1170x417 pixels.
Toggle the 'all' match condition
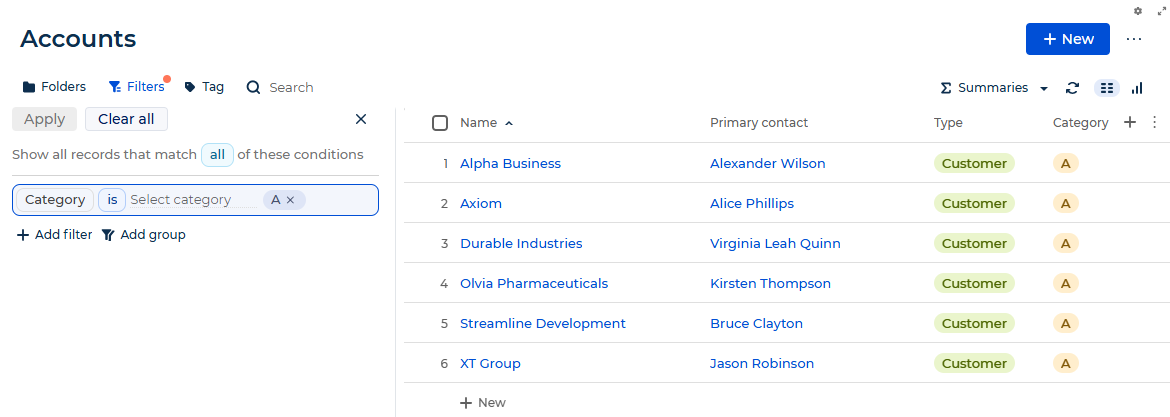coord(217,155)
